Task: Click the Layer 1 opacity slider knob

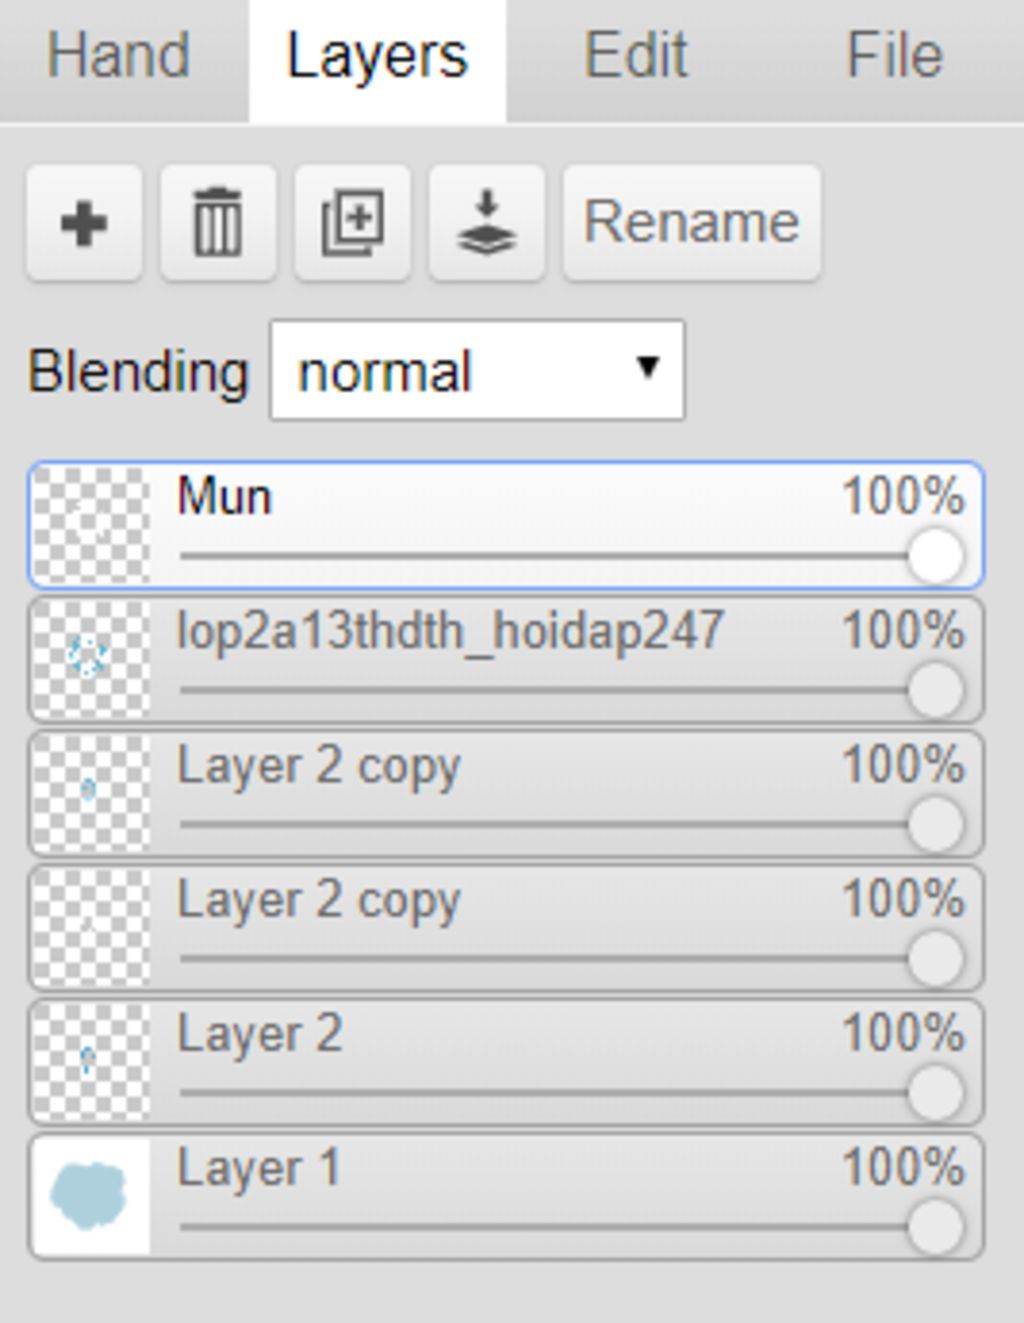Action: [x=935, y=1227]
